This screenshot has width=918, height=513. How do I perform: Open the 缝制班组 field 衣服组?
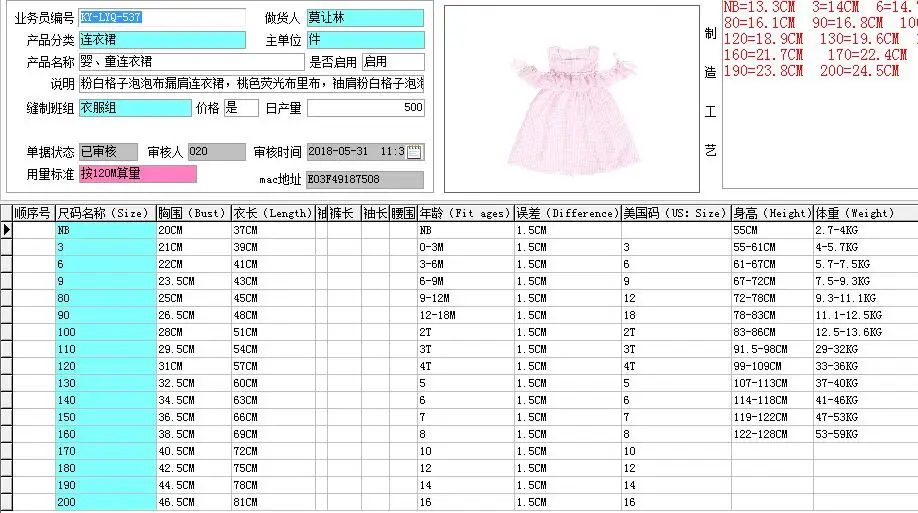pos(135,108)
